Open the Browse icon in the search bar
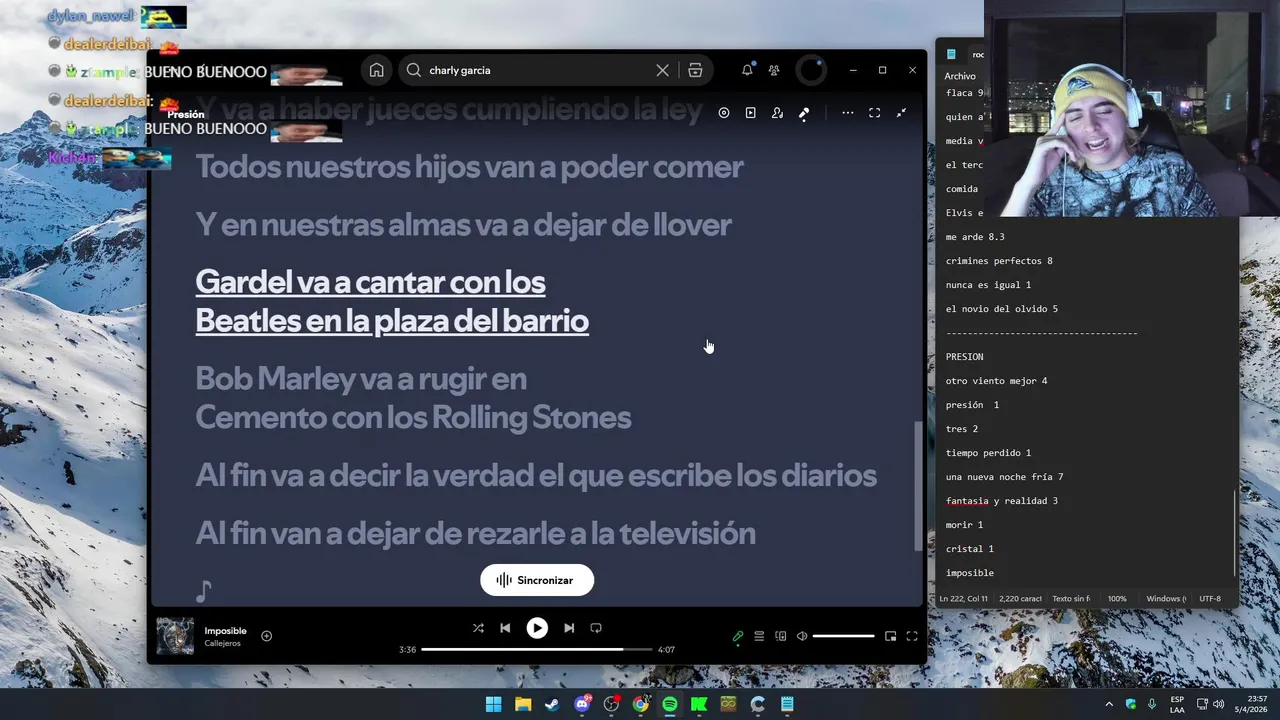 click(695, 70)
